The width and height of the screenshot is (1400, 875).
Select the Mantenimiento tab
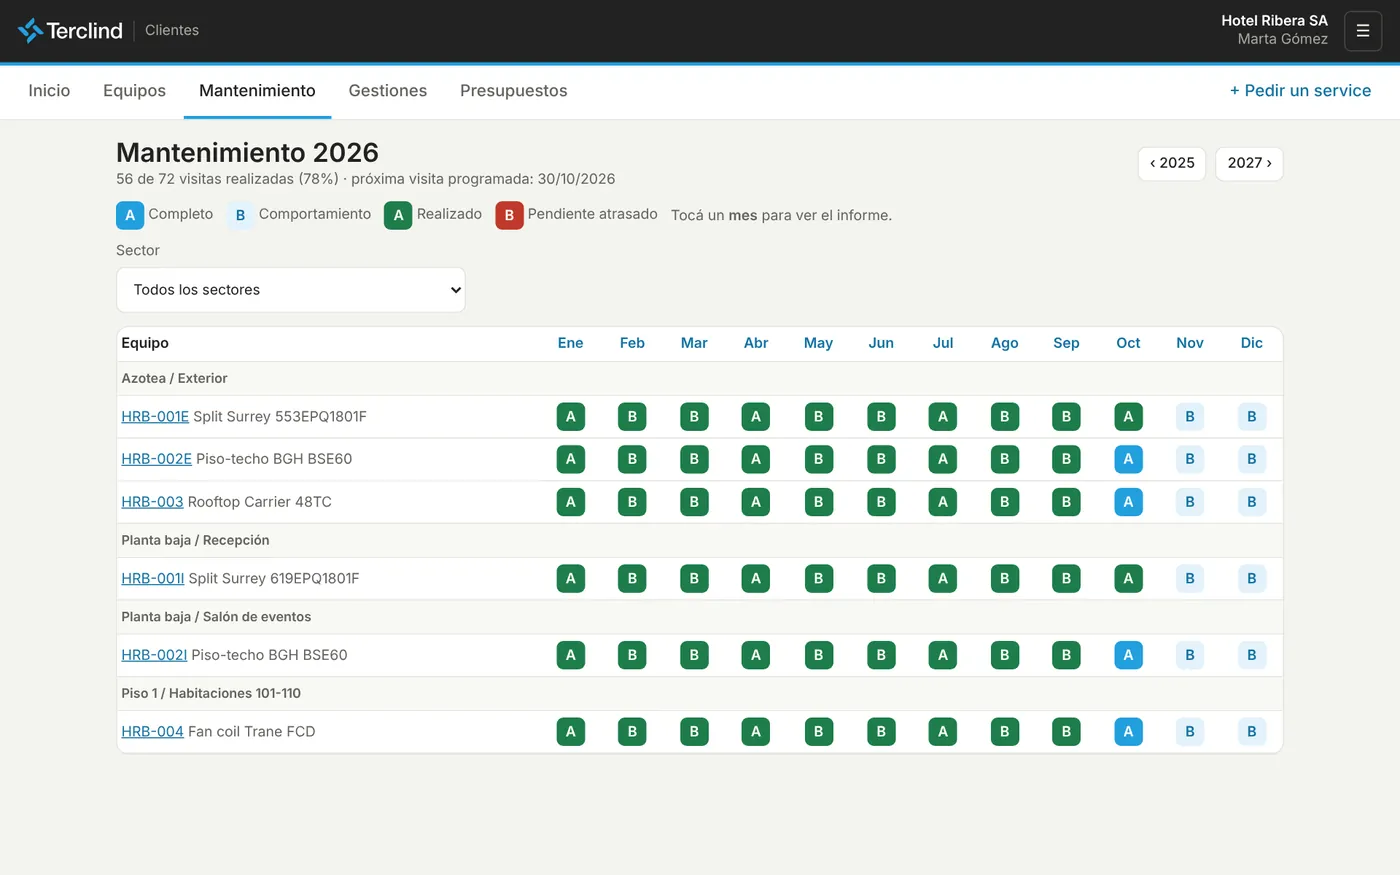click(x=257, y=91)
